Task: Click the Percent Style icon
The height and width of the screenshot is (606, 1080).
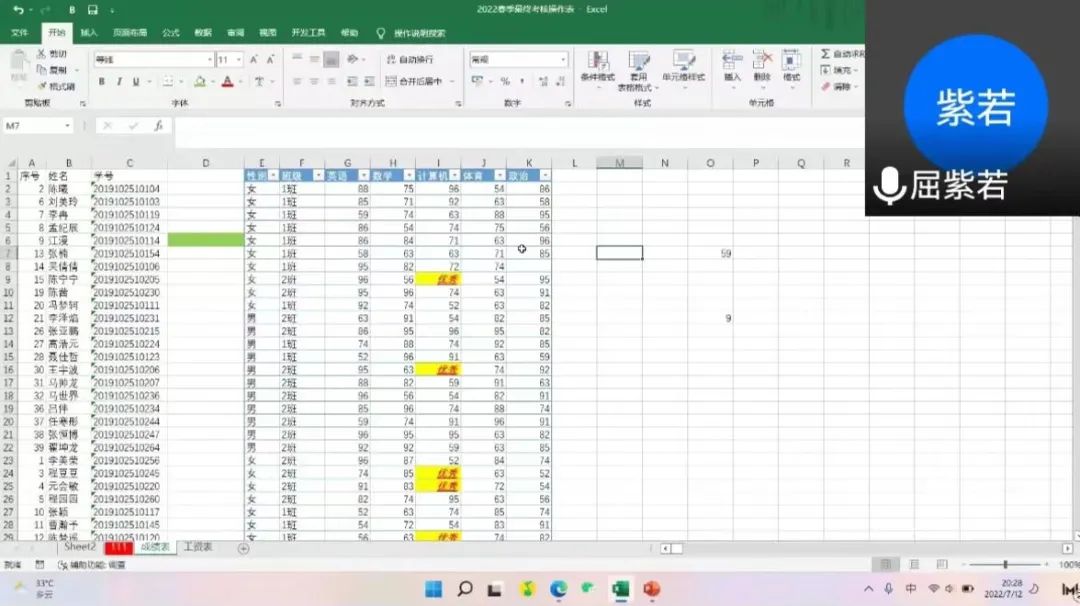Action: click(x=505, y=81)
